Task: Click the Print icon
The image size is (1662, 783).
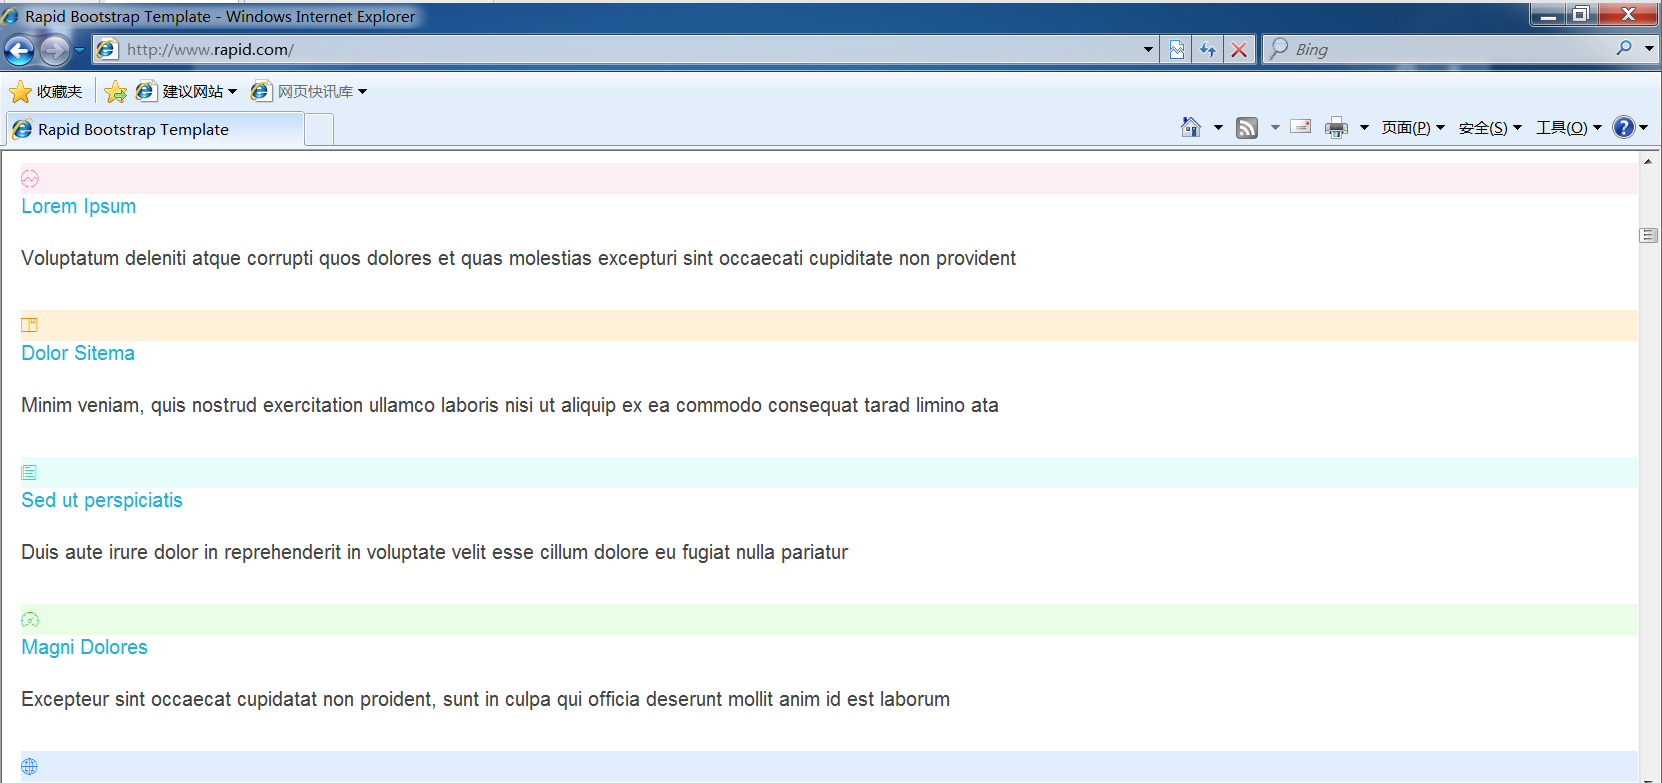Action: point(1336,127)
